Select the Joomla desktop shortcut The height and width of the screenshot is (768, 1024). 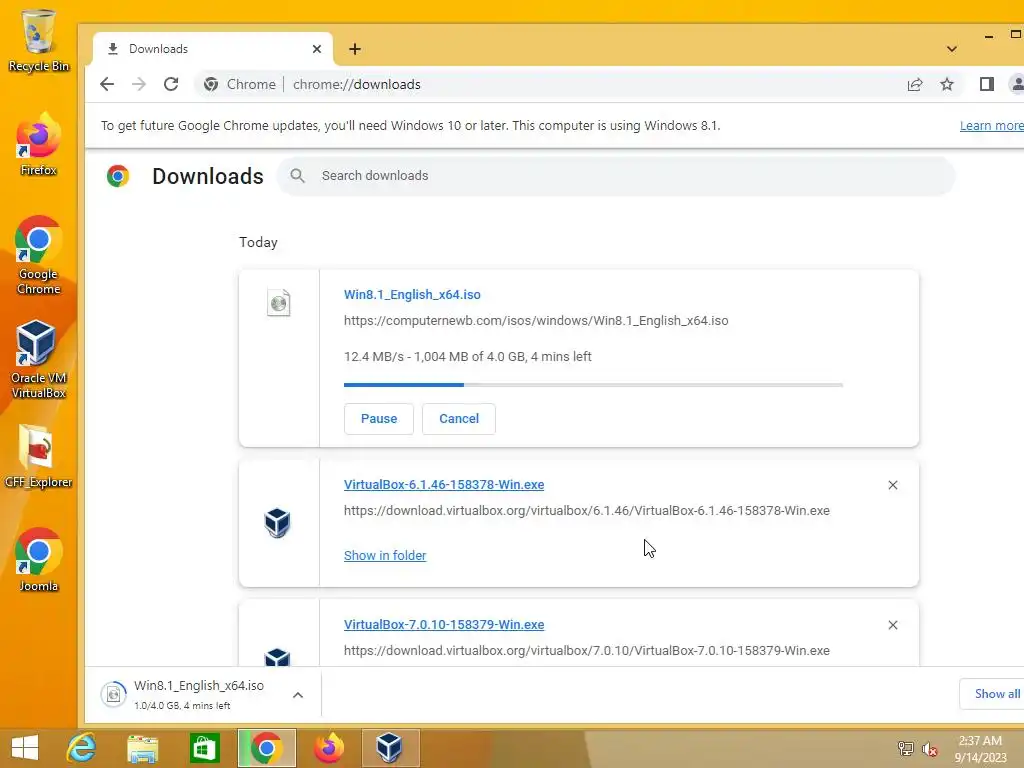39,560
